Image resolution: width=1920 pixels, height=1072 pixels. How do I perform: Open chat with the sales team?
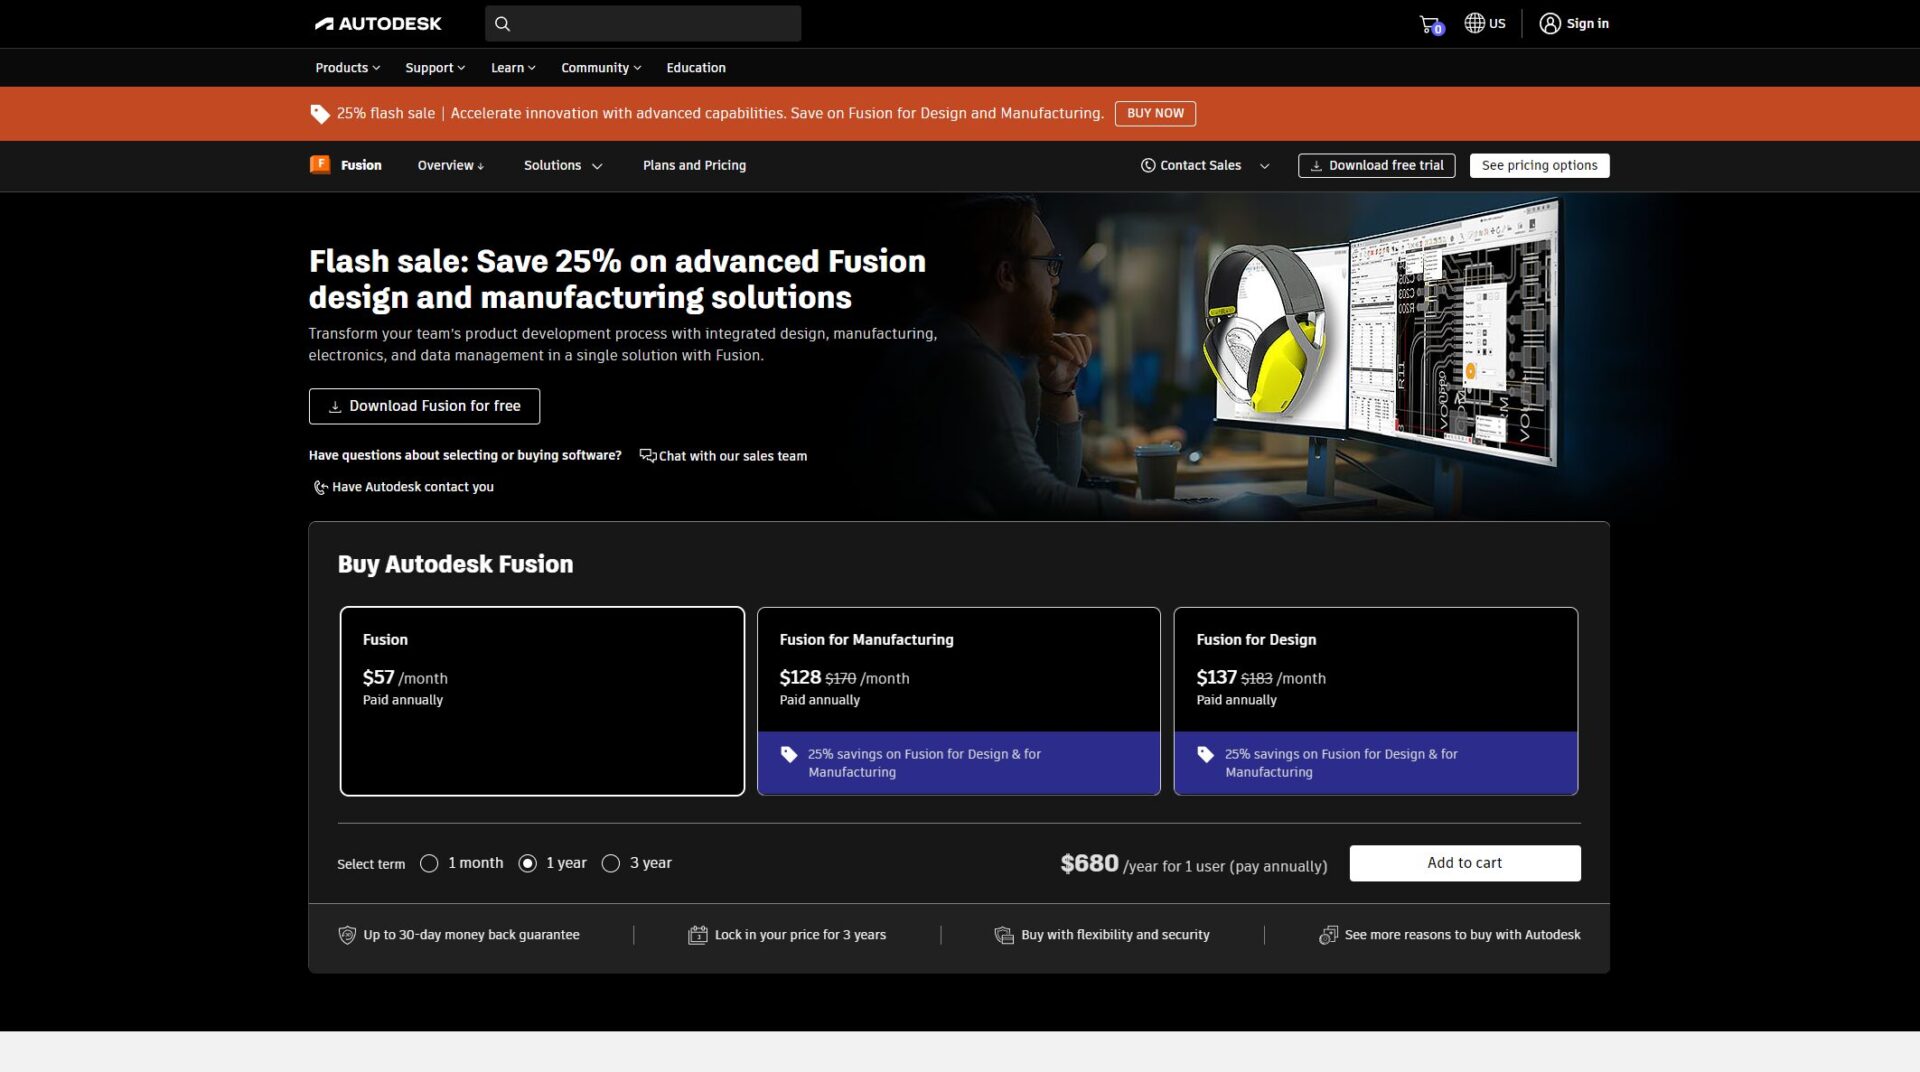[x=723, y=456]
